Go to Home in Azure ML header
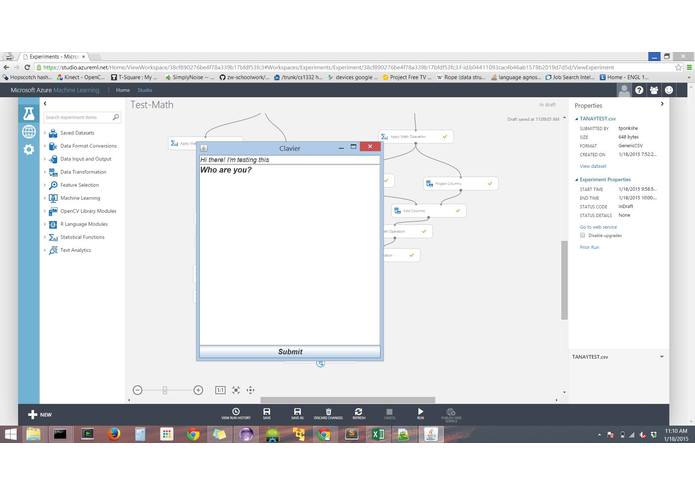695x494 pixels. [123, 90]
